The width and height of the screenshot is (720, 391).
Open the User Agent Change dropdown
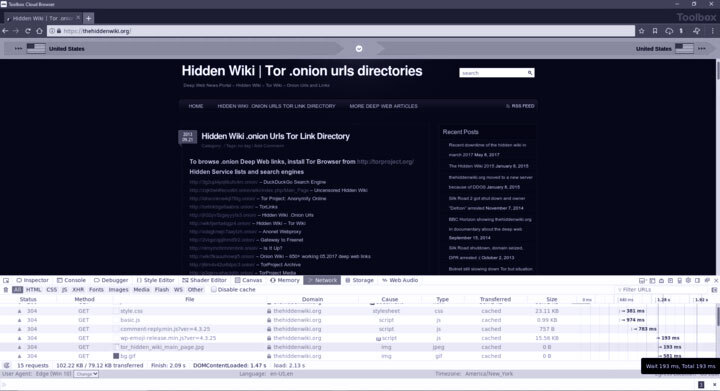[87, 374]
